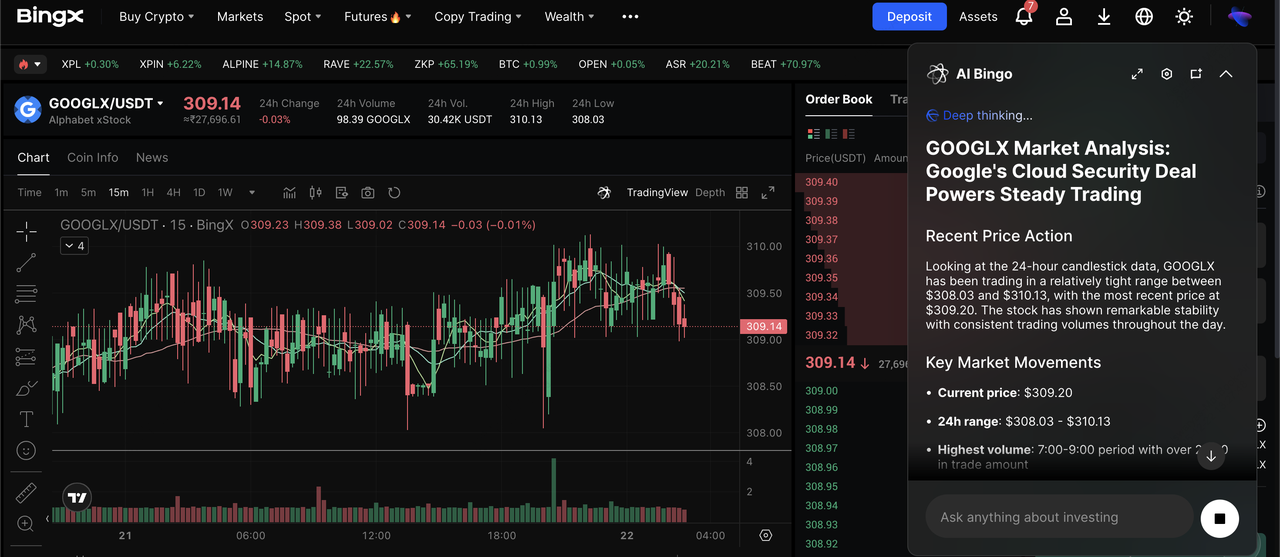
Task: Open more time intervals dropdown
Action: pyautogui.click(x=252, y=193)
